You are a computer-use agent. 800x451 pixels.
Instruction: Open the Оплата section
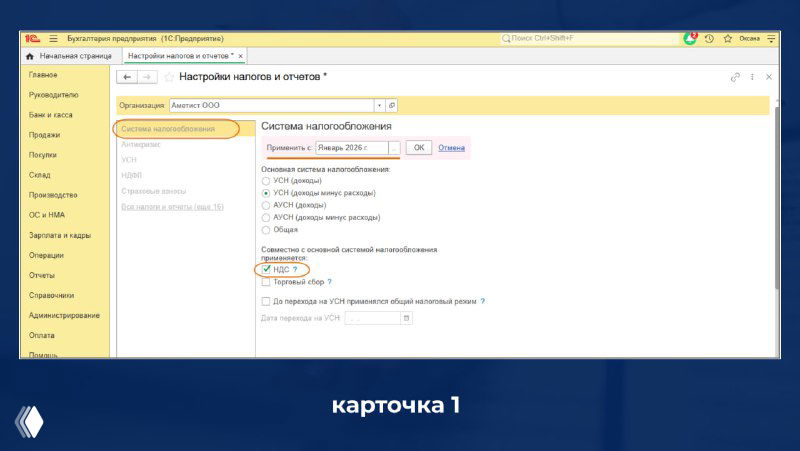41,336
